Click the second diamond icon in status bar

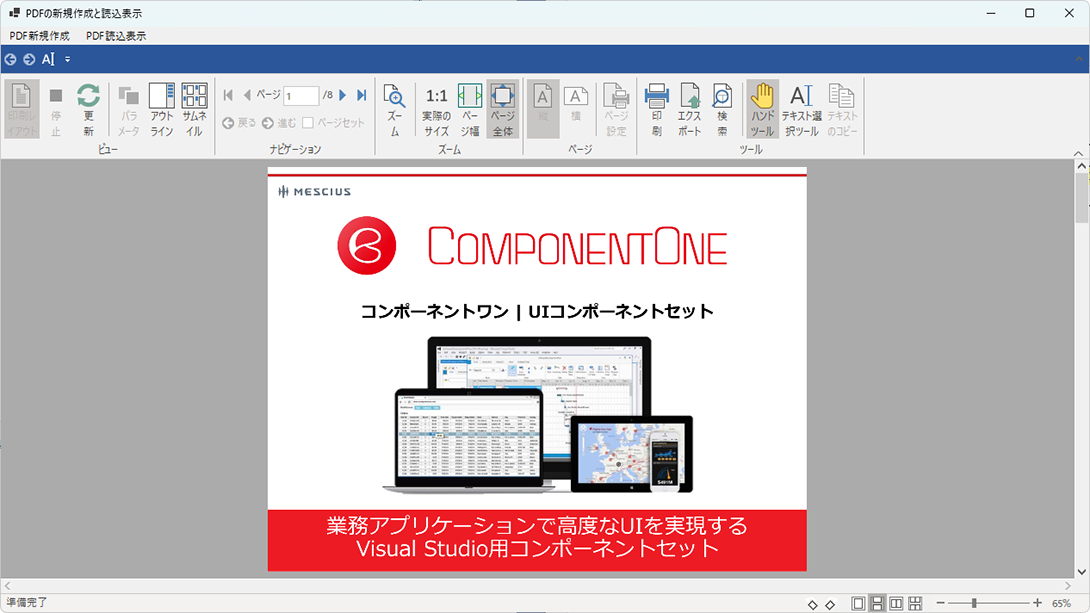click(x=830, y=604)
